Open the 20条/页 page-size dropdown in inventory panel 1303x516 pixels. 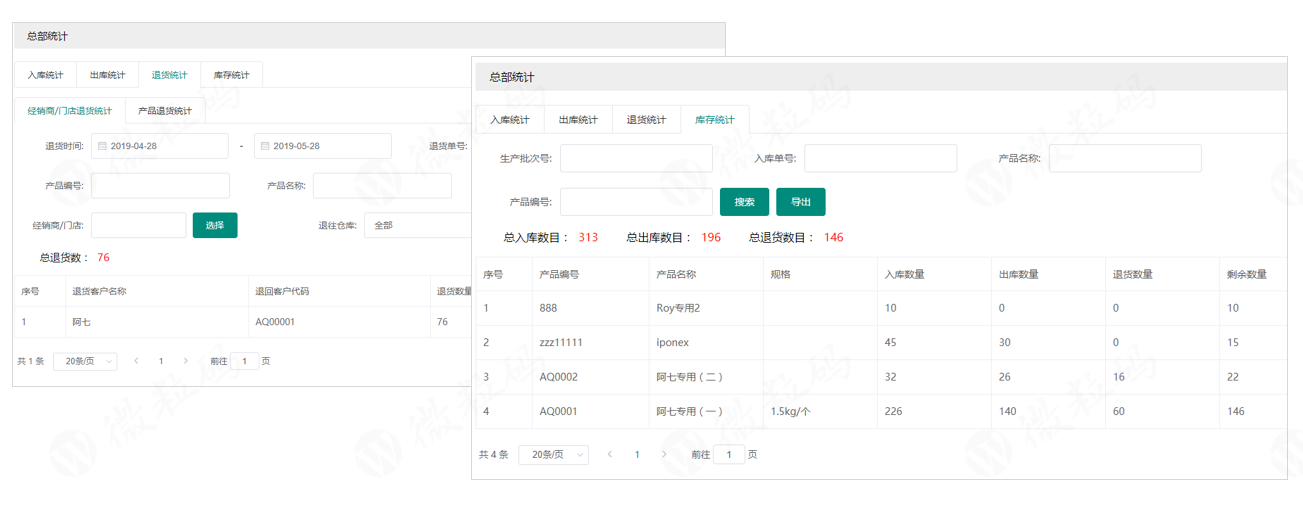[553, 455]
